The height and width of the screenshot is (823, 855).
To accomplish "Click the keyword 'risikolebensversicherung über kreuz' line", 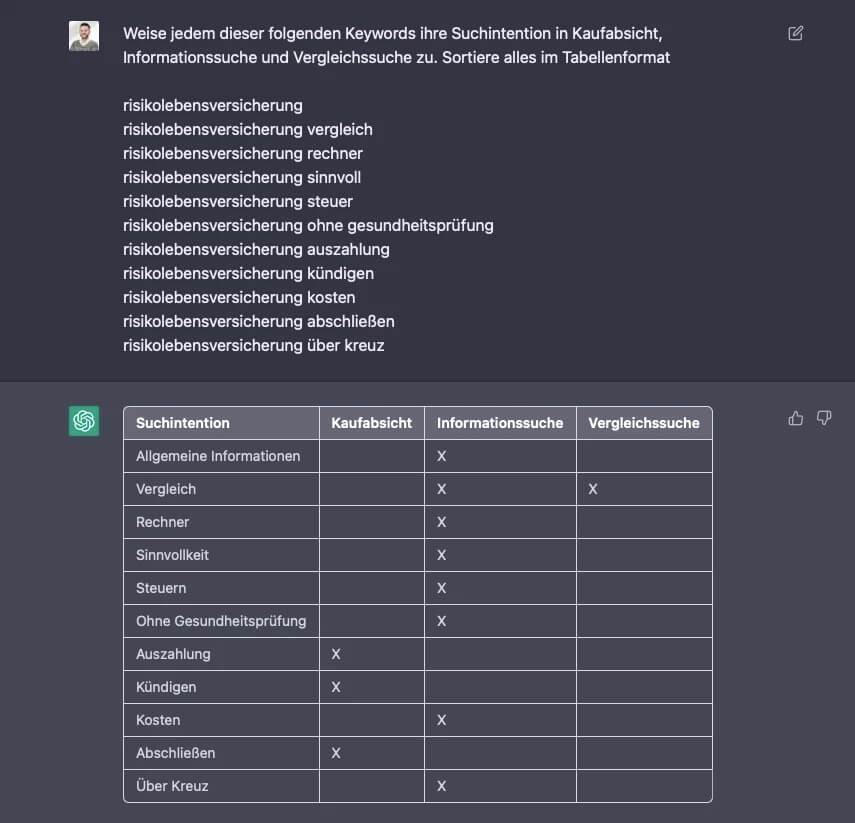I will pos(253,345).
